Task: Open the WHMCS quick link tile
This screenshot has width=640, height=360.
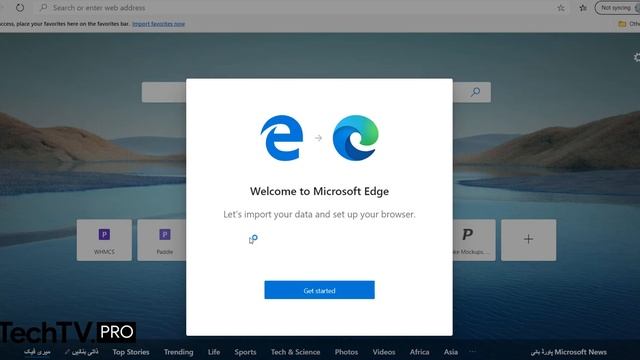Action: pos(104,240)
